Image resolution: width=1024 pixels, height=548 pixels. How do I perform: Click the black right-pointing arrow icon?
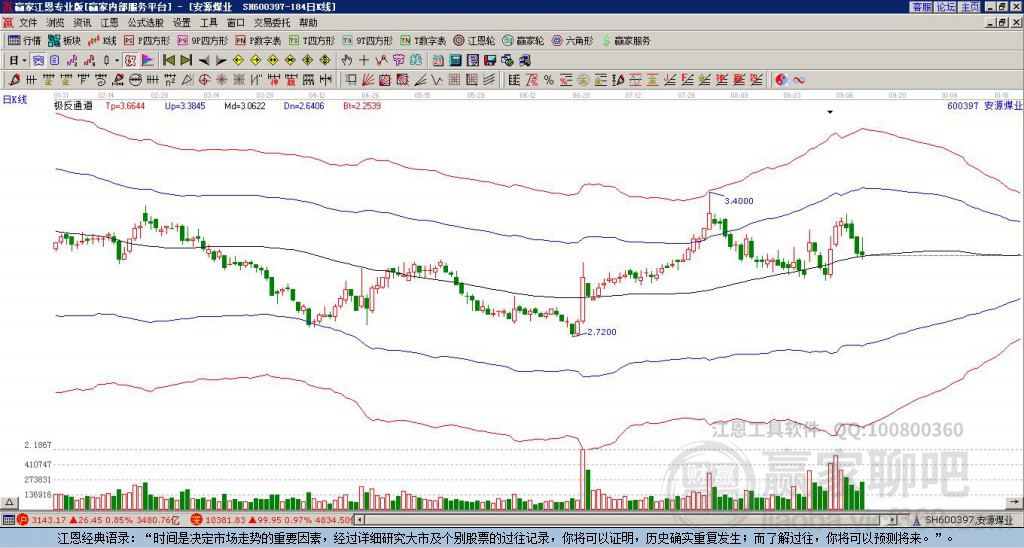pos(221,61)
